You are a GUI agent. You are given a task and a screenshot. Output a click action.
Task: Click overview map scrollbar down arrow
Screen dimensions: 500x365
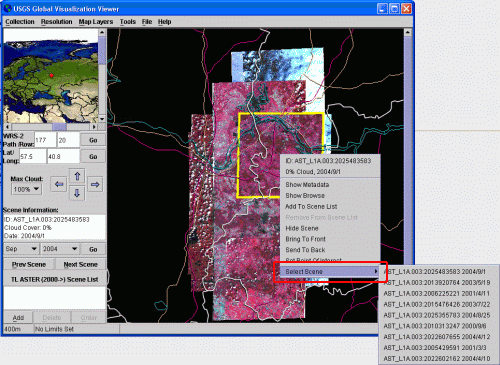pos(102,119)
